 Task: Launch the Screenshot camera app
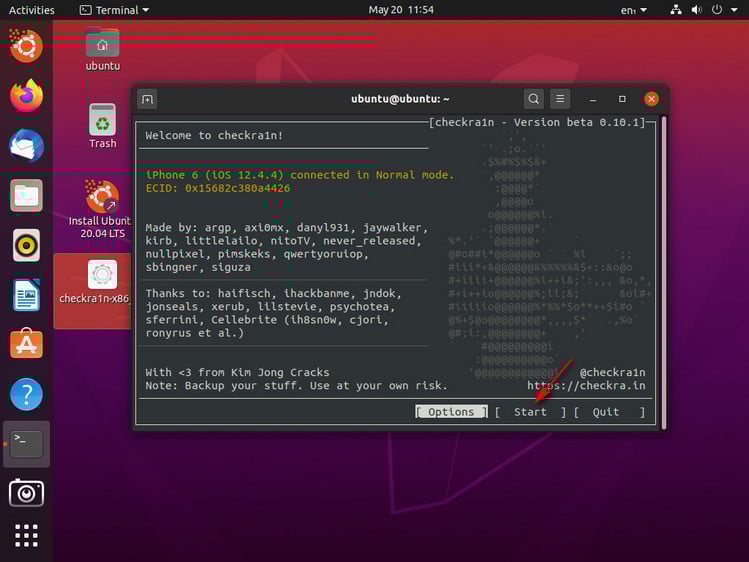pyautogui.click(x=26, y=492)
